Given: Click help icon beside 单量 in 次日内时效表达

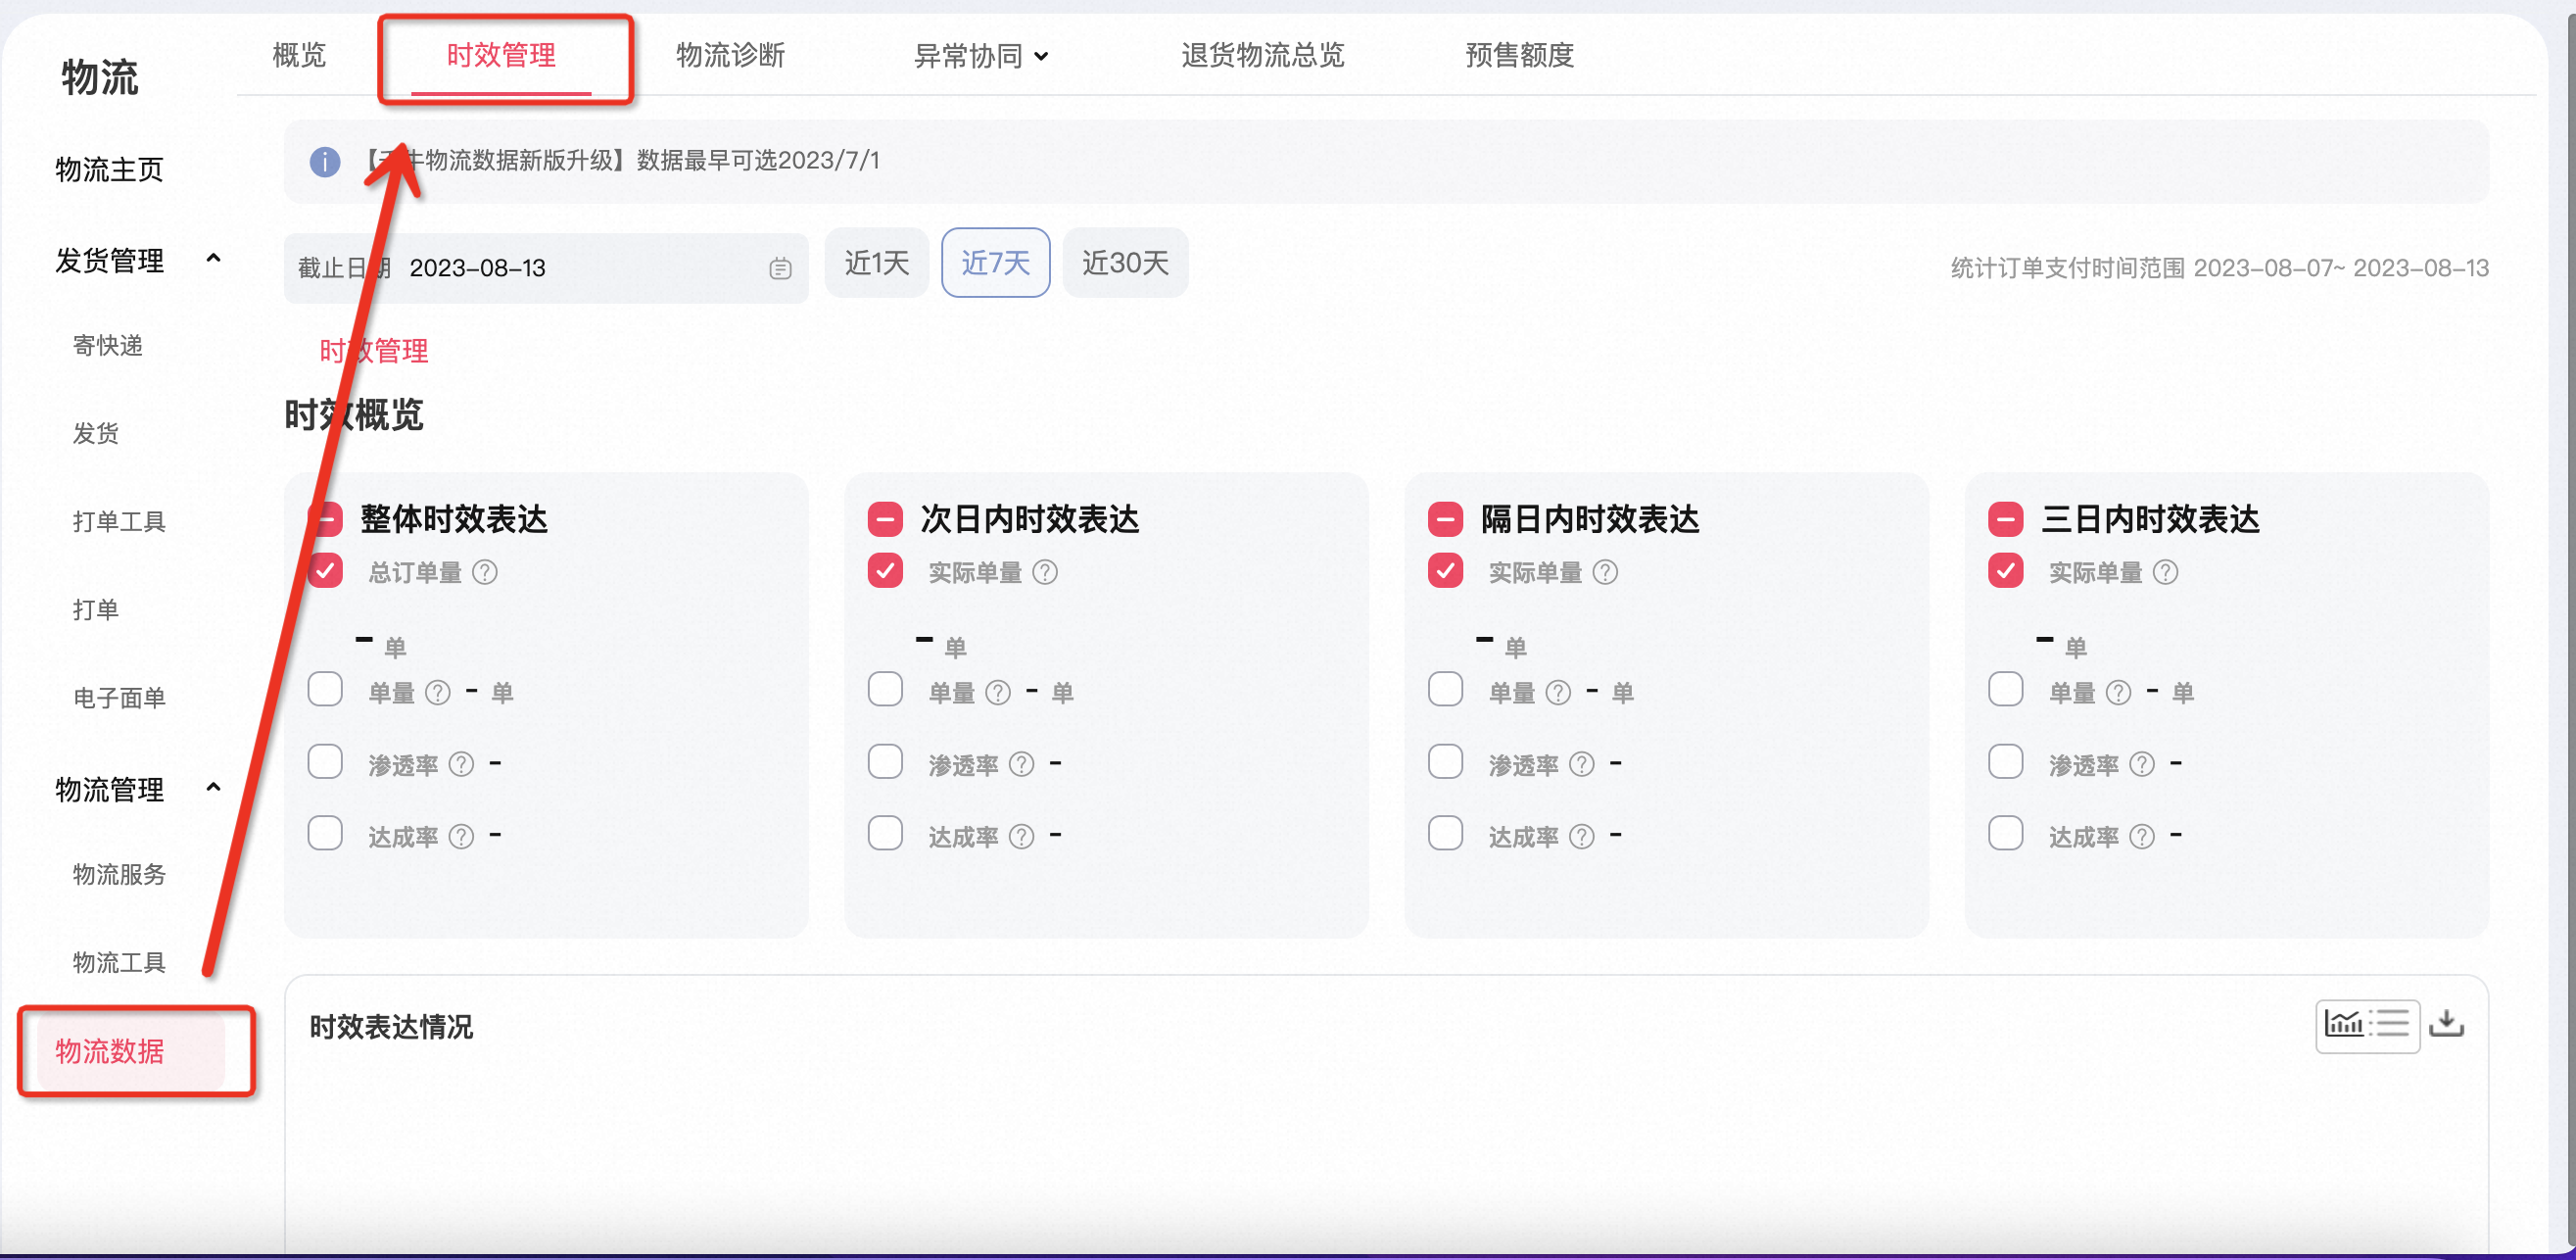Looking at the screenshot, I should tap(997, 692).
